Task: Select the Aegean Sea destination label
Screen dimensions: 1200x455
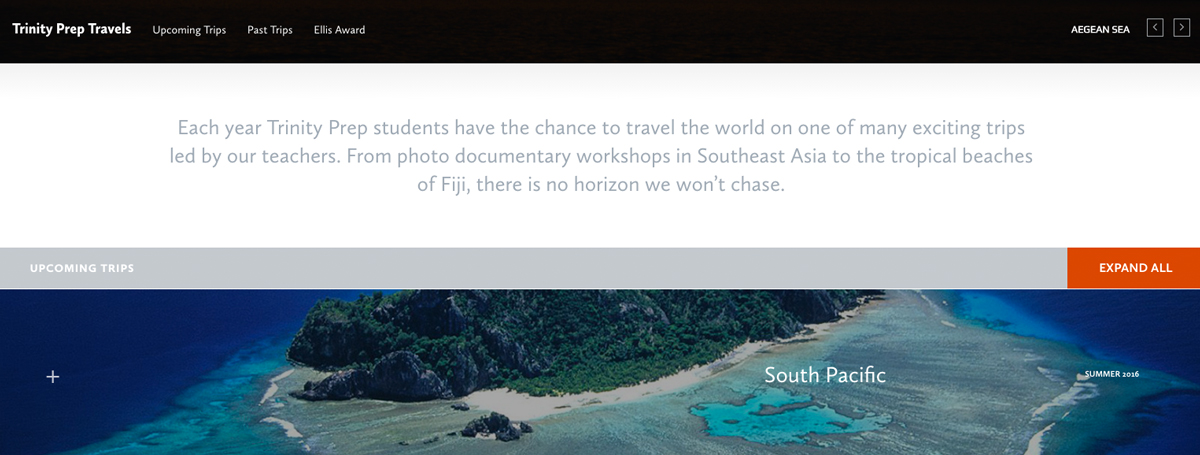Action: [1100, 30]
